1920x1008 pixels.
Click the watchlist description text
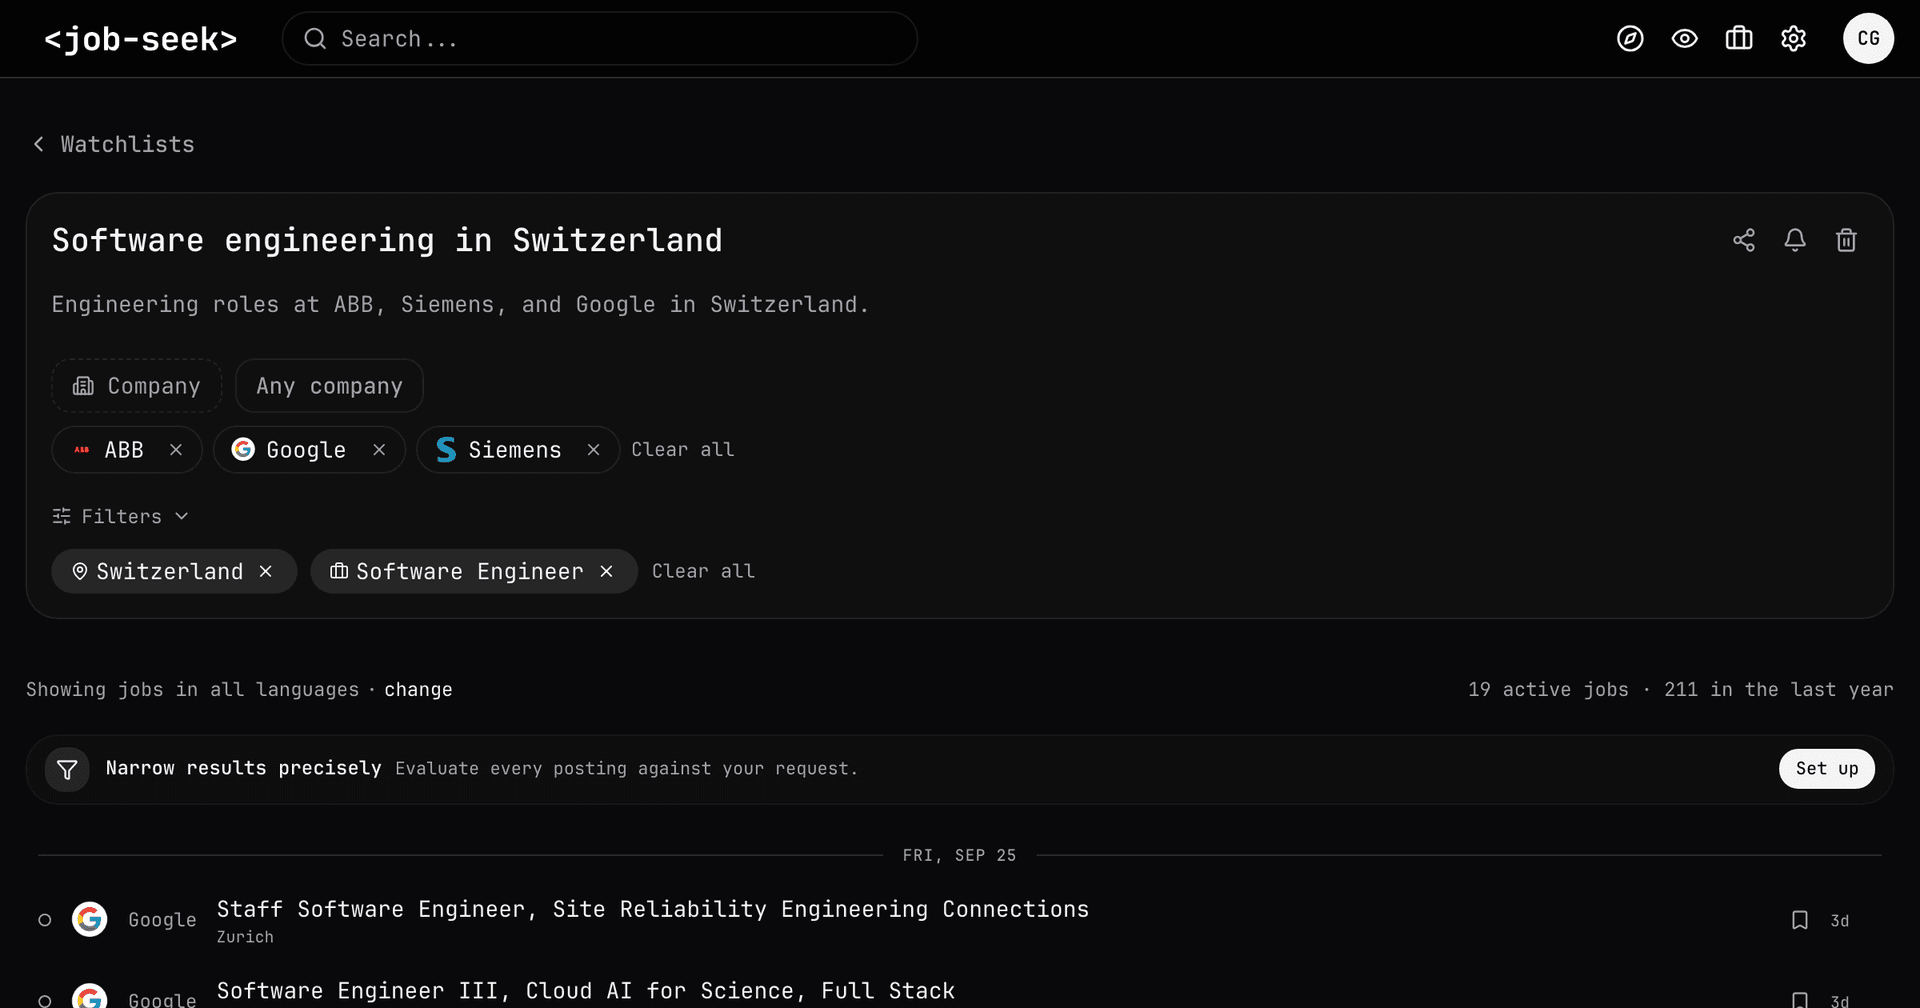coord(460,304)
